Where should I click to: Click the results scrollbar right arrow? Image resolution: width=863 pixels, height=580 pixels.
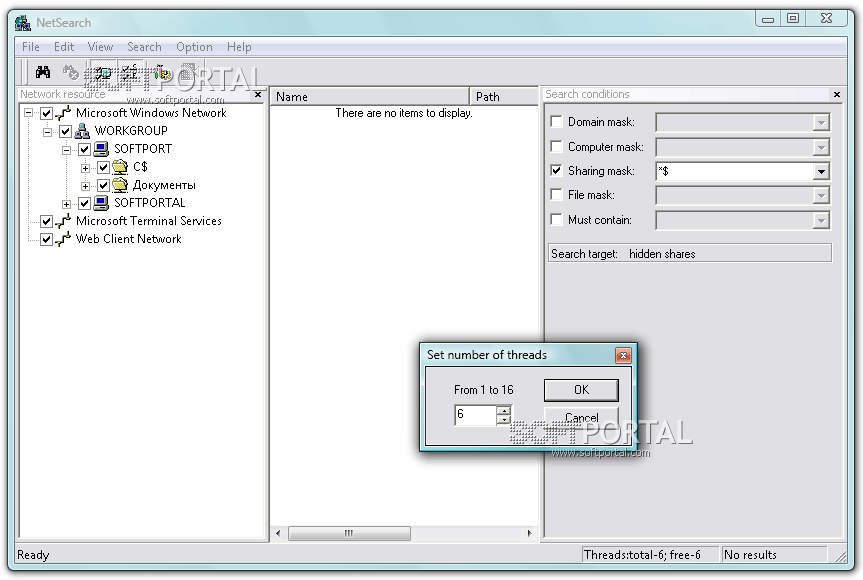[529, 533]
